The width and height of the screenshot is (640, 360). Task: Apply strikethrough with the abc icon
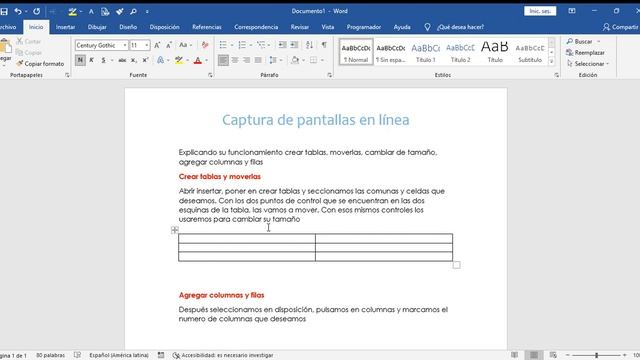coord(122,60)
